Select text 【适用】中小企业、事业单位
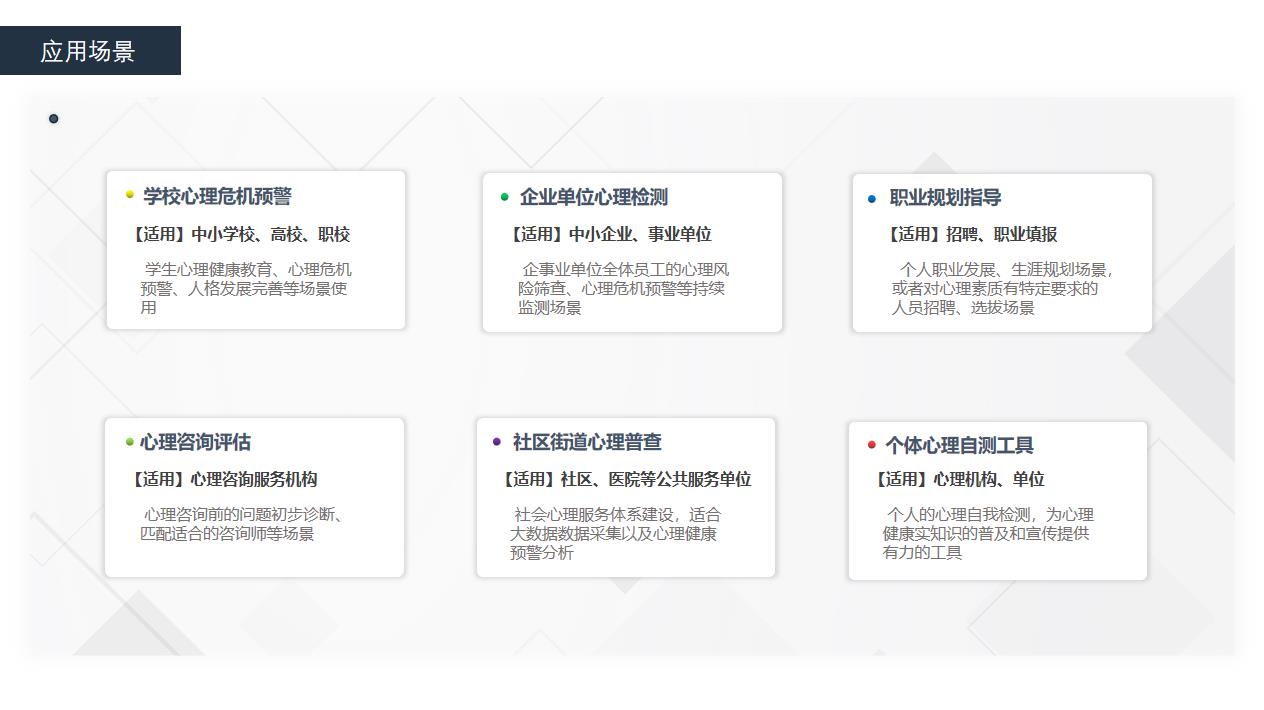Viewport: 1264px width, 710px height. (x=609, y=234)
